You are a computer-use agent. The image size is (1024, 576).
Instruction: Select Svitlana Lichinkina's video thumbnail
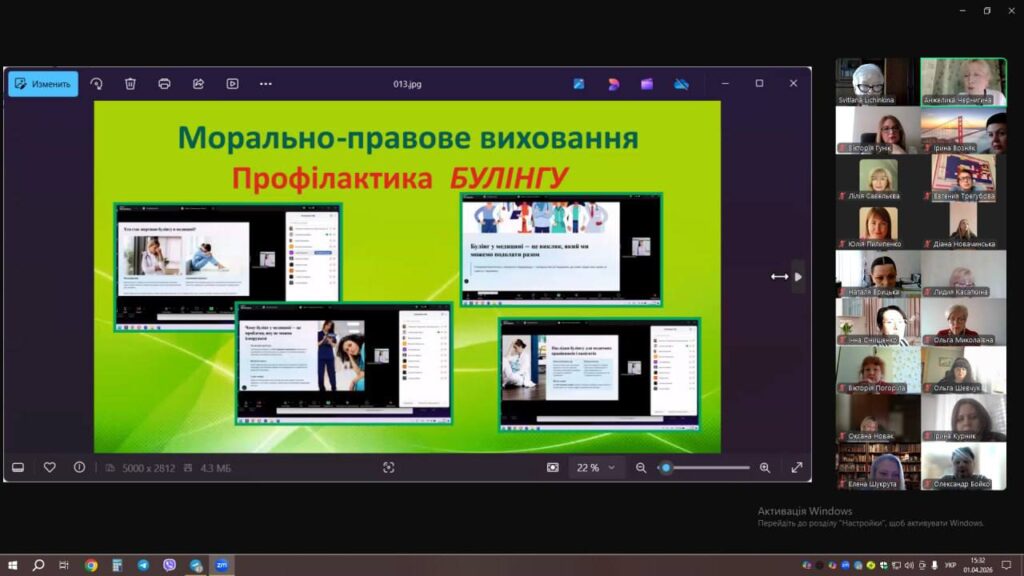coord(876,81)
